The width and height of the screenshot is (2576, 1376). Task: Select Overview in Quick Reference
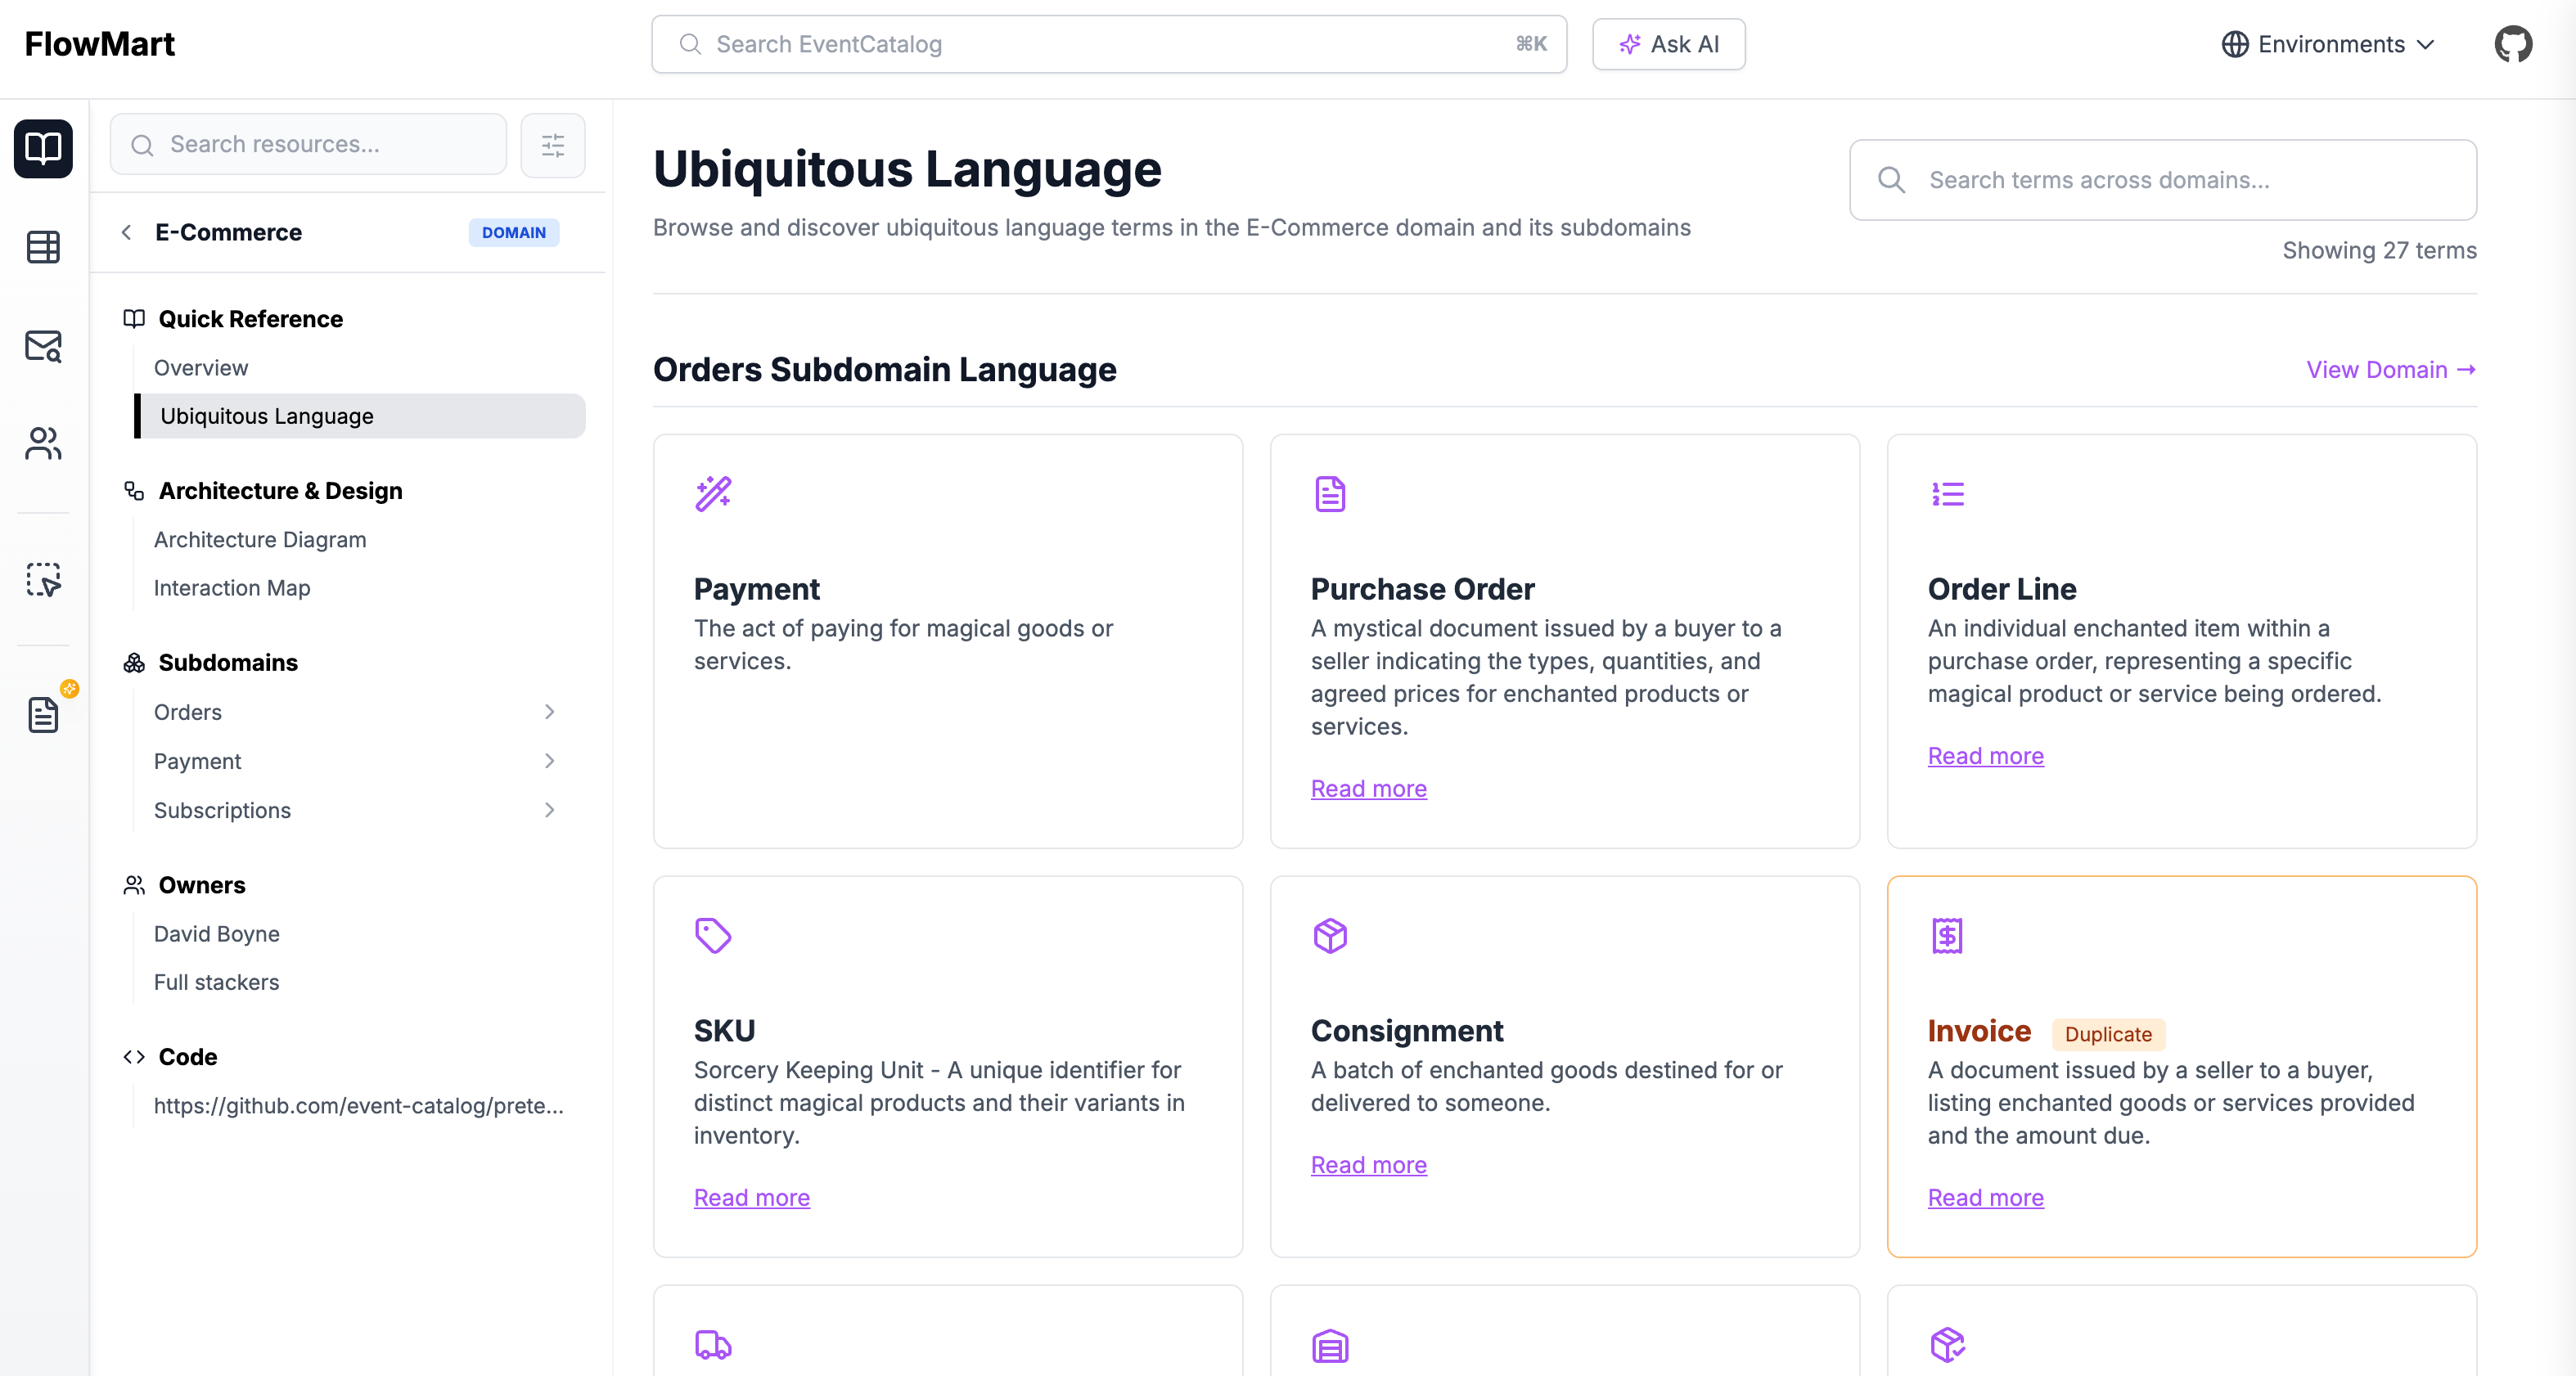click(x=201, y=367)
